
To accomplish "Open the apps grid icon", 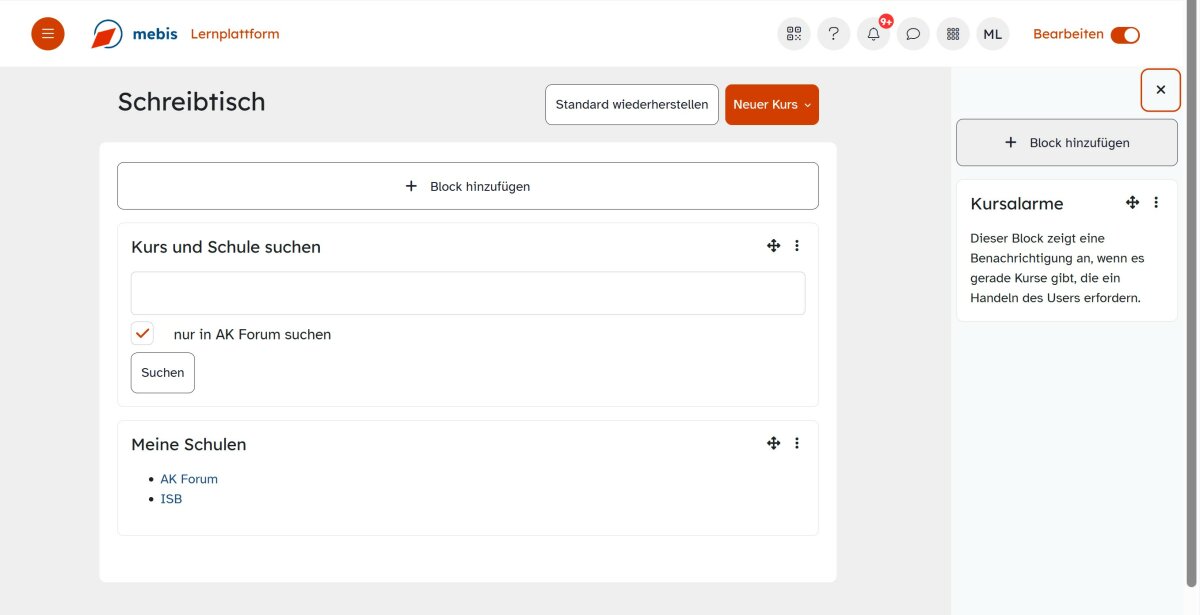I will (953, 34).
